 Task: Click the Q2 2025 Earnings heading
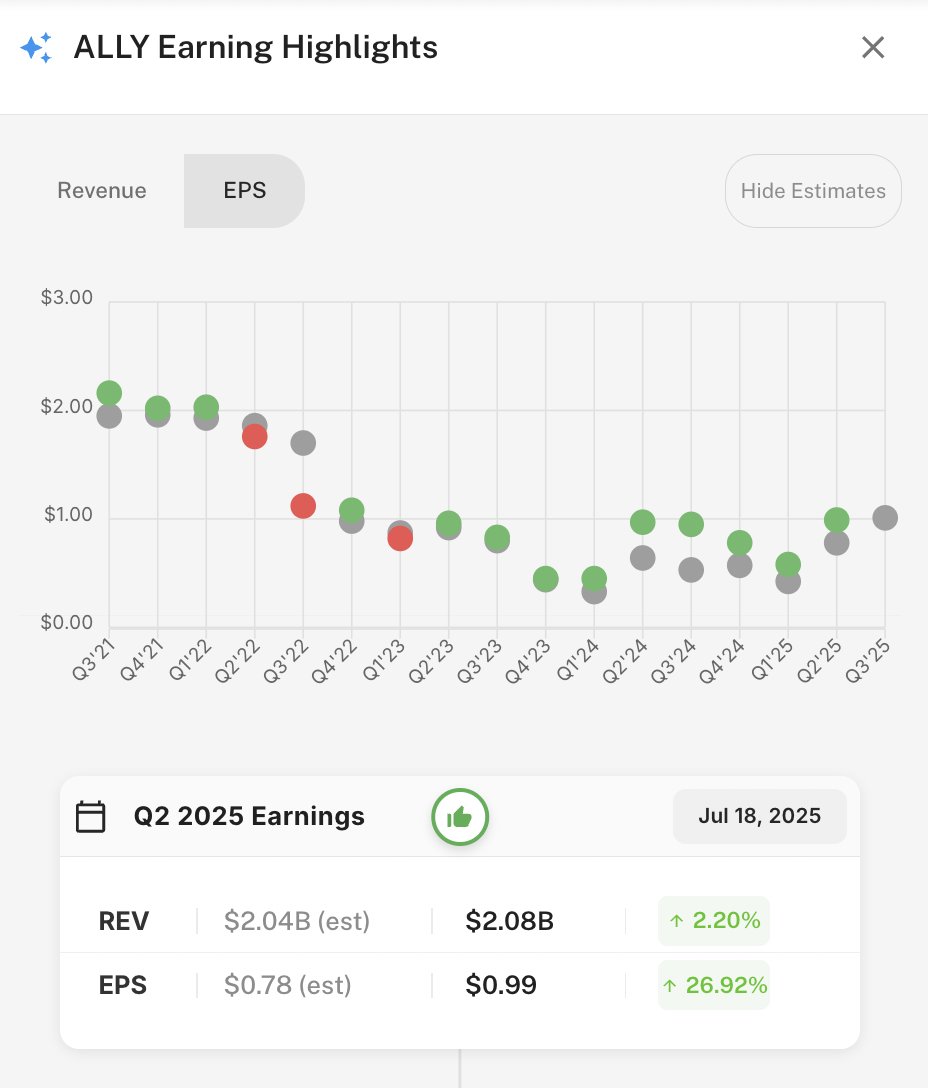coord(249,816)
